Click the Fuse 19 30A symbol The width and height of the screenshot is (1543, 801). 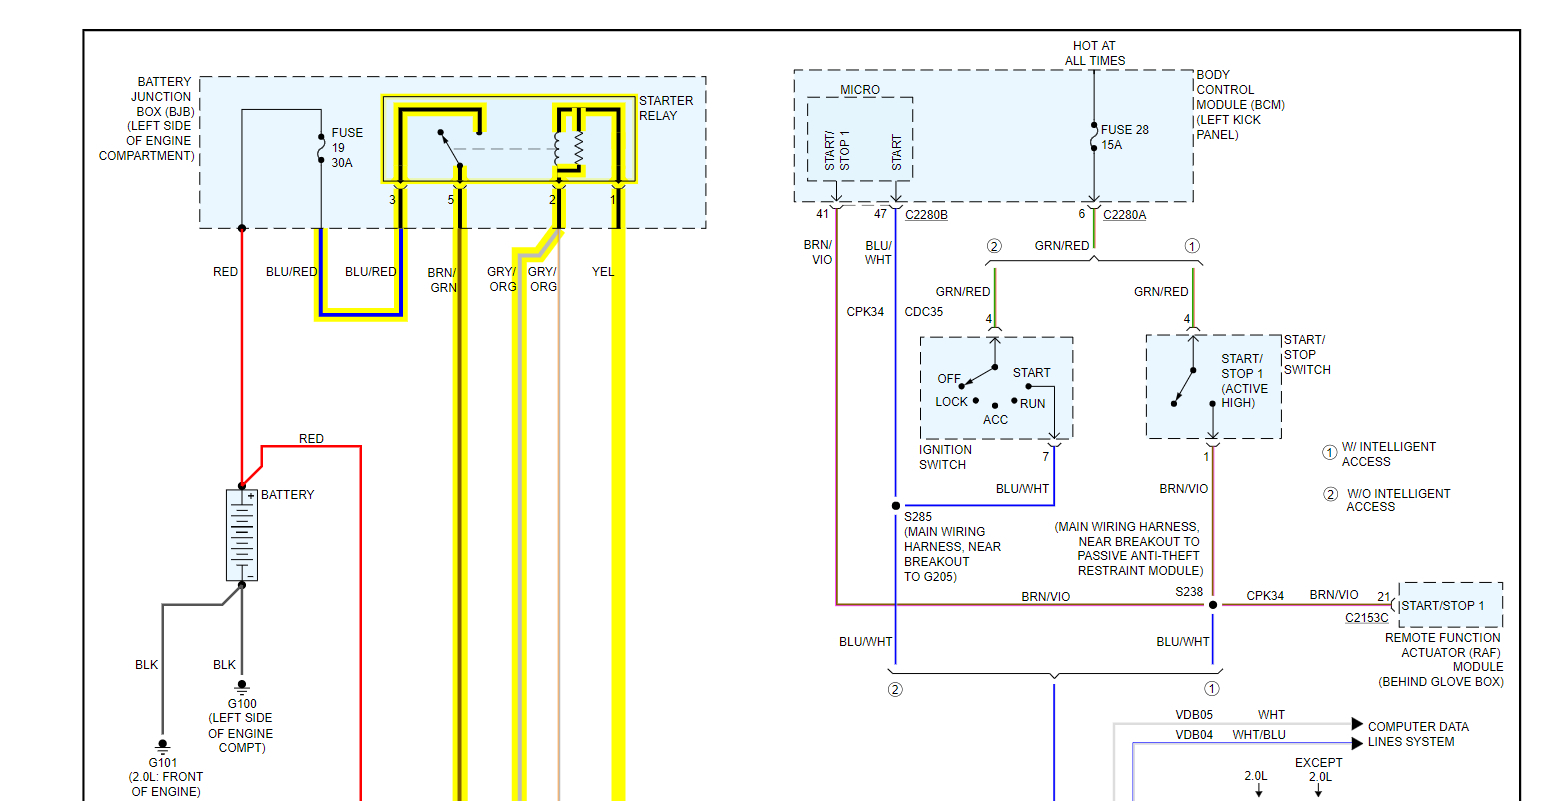click(321, 147)
